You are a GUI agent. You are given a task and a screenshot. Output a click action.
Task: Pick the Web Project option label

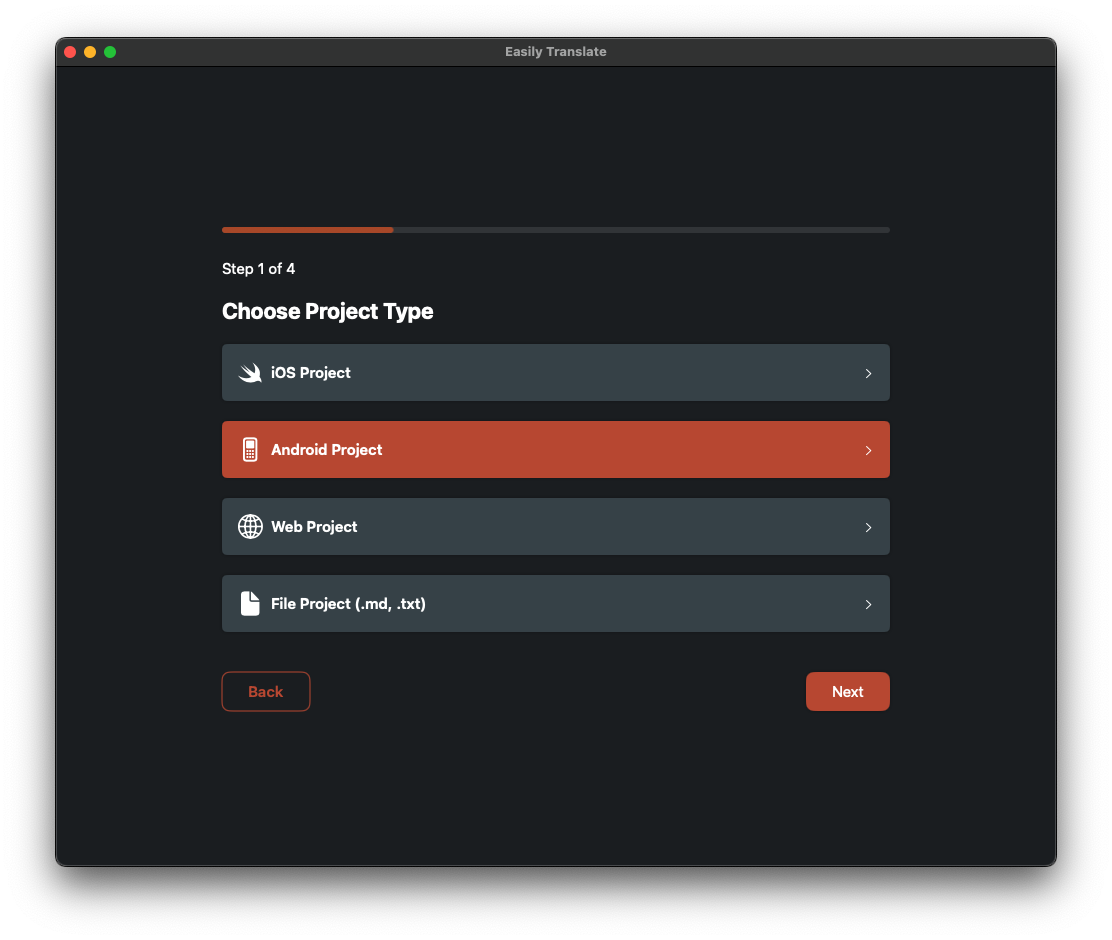(x=314, y=527)
